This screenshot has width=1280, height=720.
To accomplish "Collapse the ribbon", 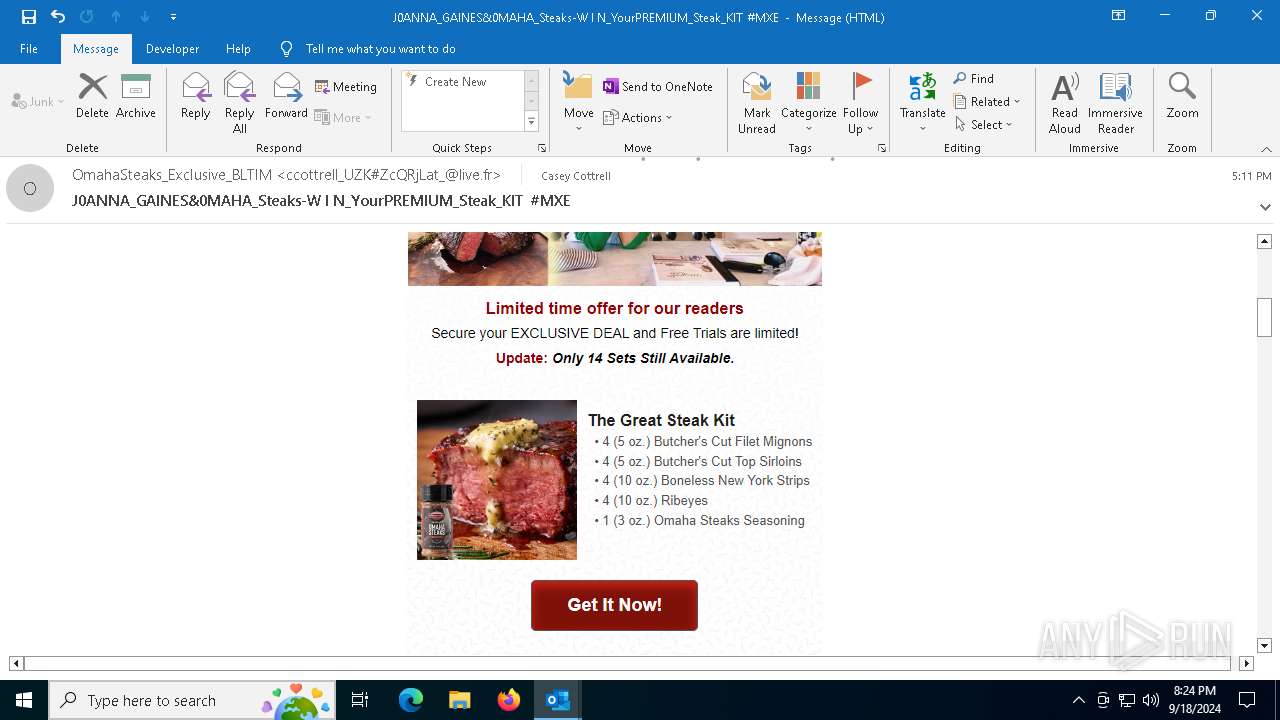I will [x=1266, y=149].
